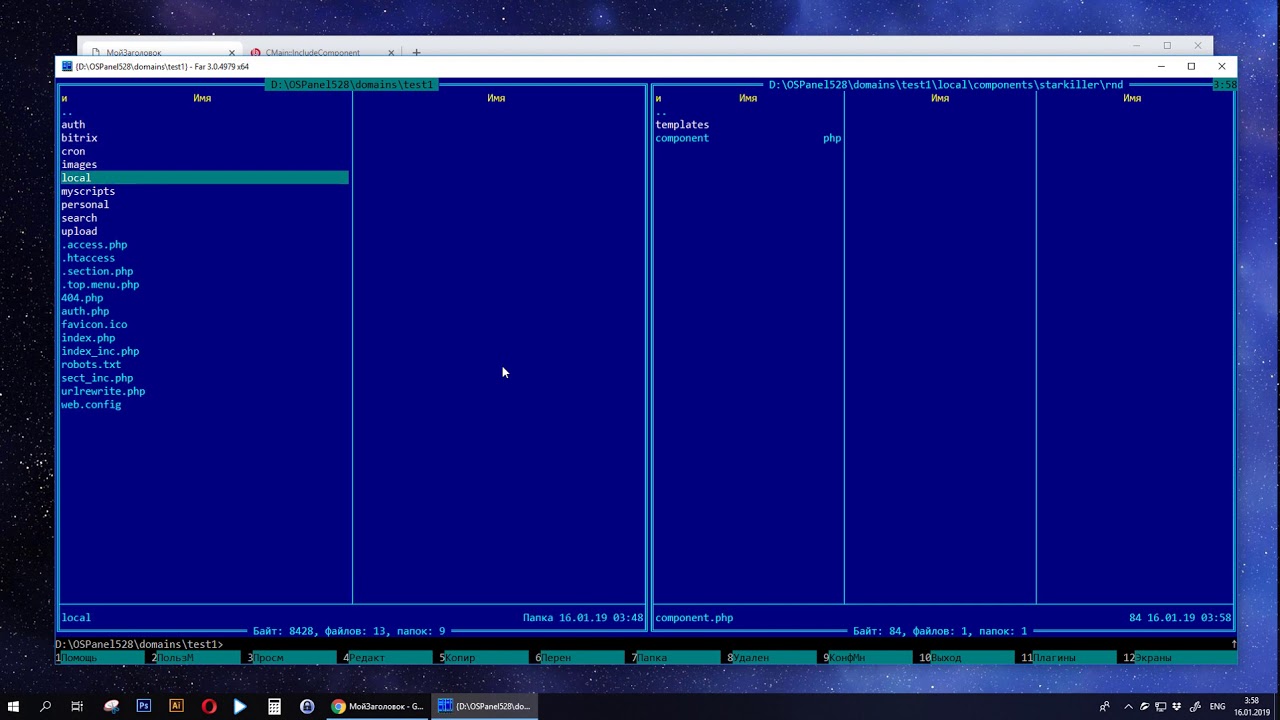1280x720 pixels.
Task: Select index.php file
Action: (88, 338)
